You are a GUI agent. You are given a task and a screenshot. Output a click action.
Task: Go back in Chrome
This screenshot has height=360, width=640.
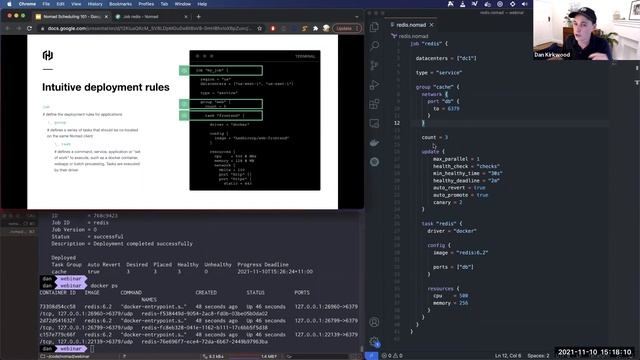(8, 28)
